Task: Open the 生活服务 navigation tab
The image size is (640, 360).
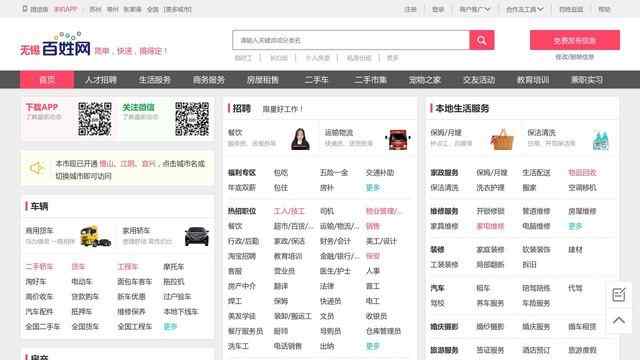Action: 155,80
